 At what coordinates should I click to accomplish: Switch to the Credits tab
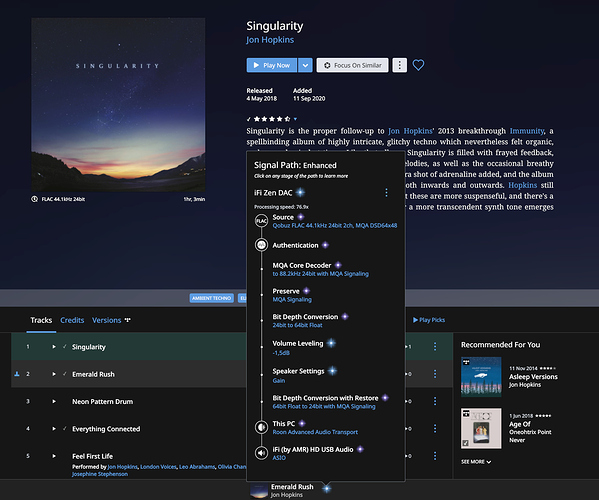click(x=72, y=320)
